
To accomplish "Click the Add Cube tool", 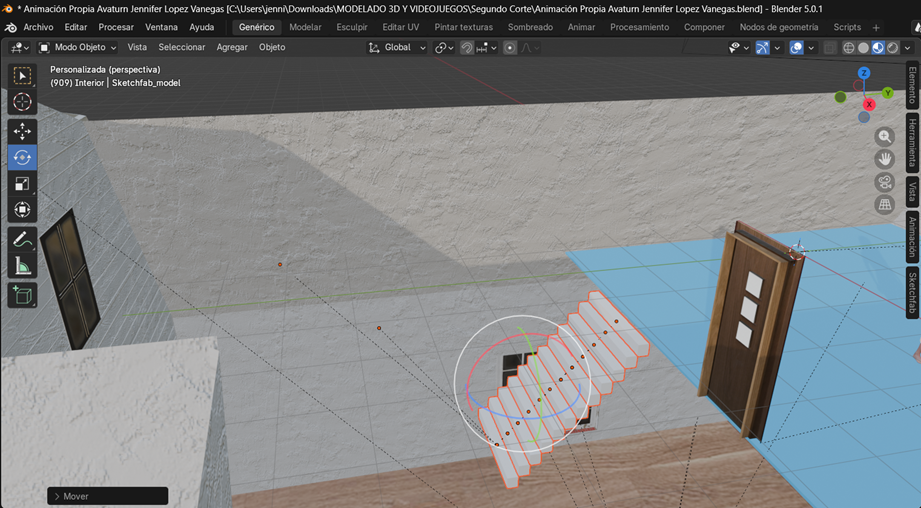I will 22,295.
